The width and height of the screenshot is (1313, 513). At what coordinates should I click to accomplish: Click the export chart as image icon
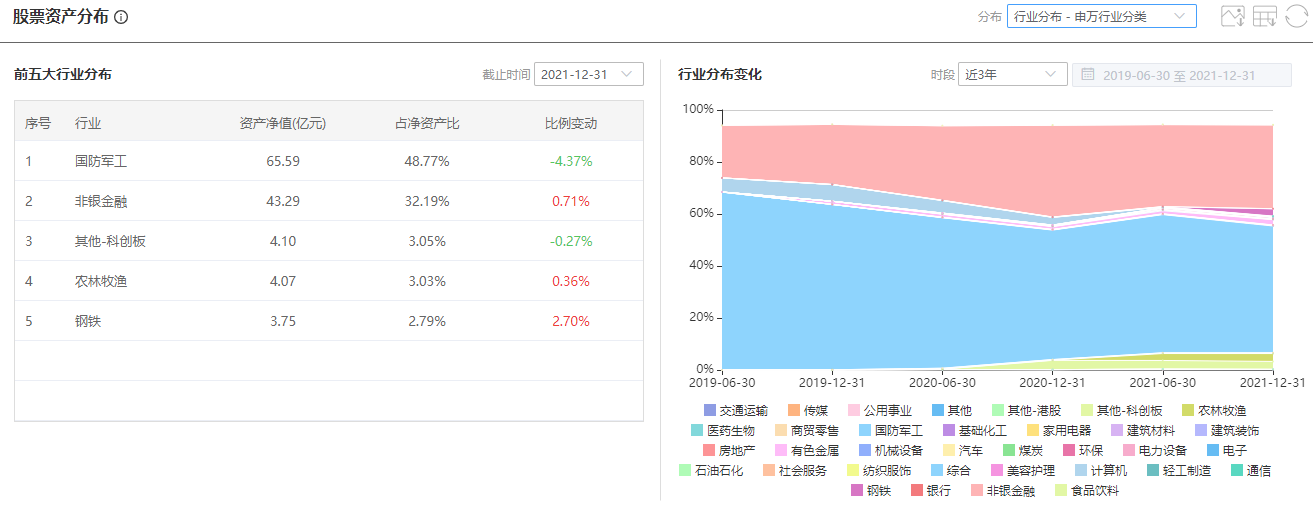tap(1232, 16)
